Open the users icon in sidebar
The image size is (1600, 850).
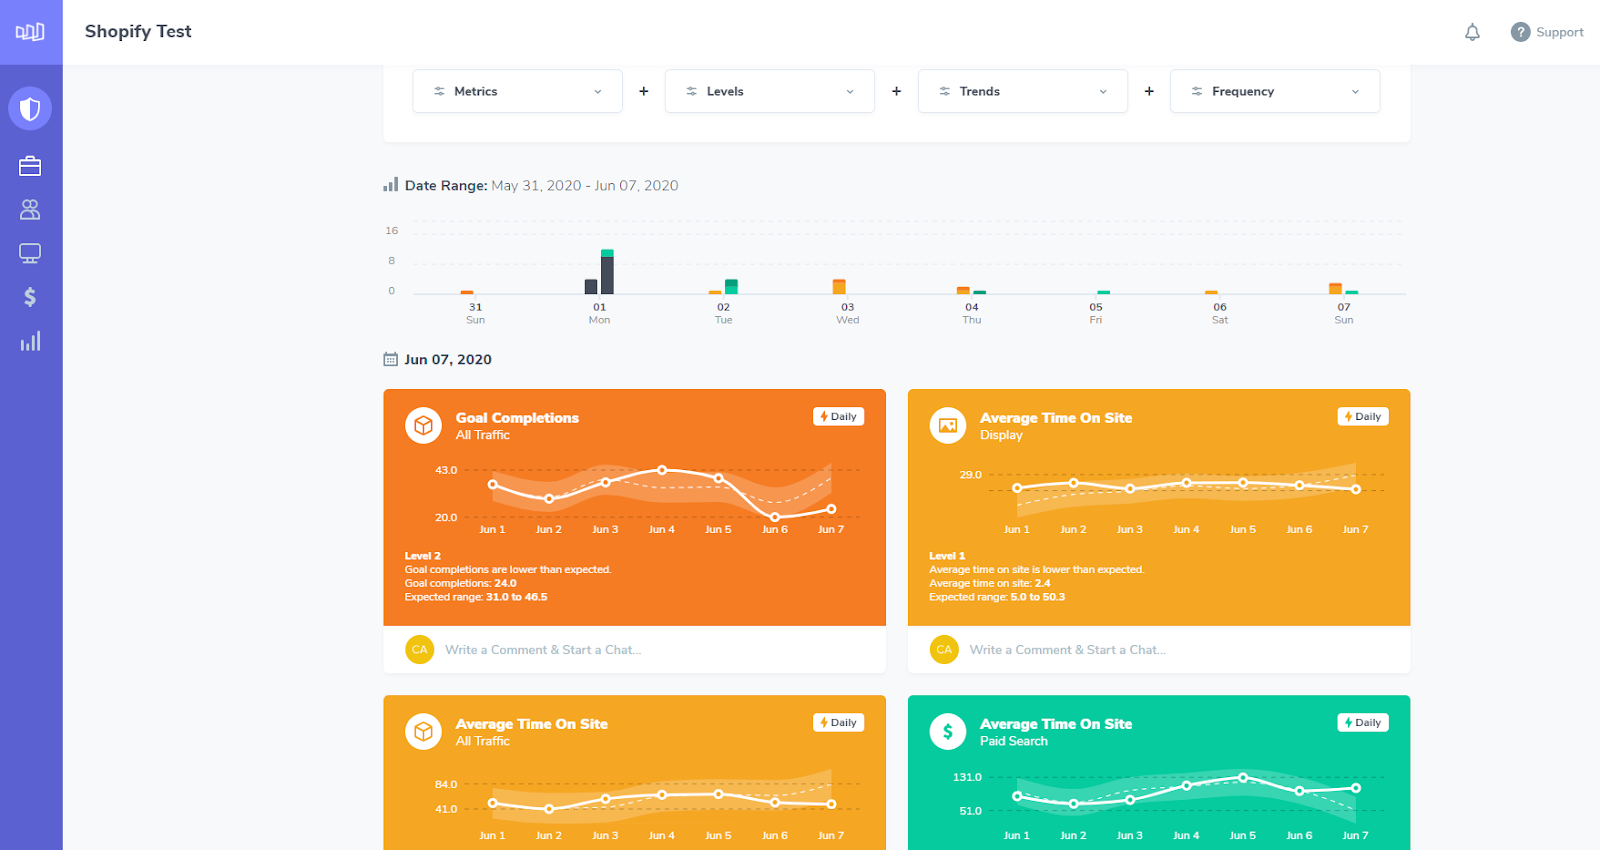[x=30, y=210]
